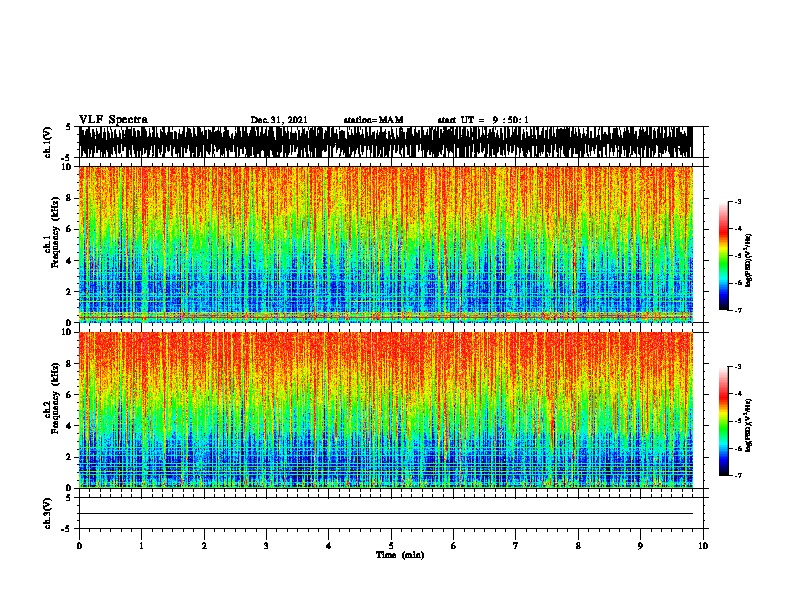Screen dimensions: 792x612
Task: Click the "Time (min)" axis title
Action: (400, 555)
